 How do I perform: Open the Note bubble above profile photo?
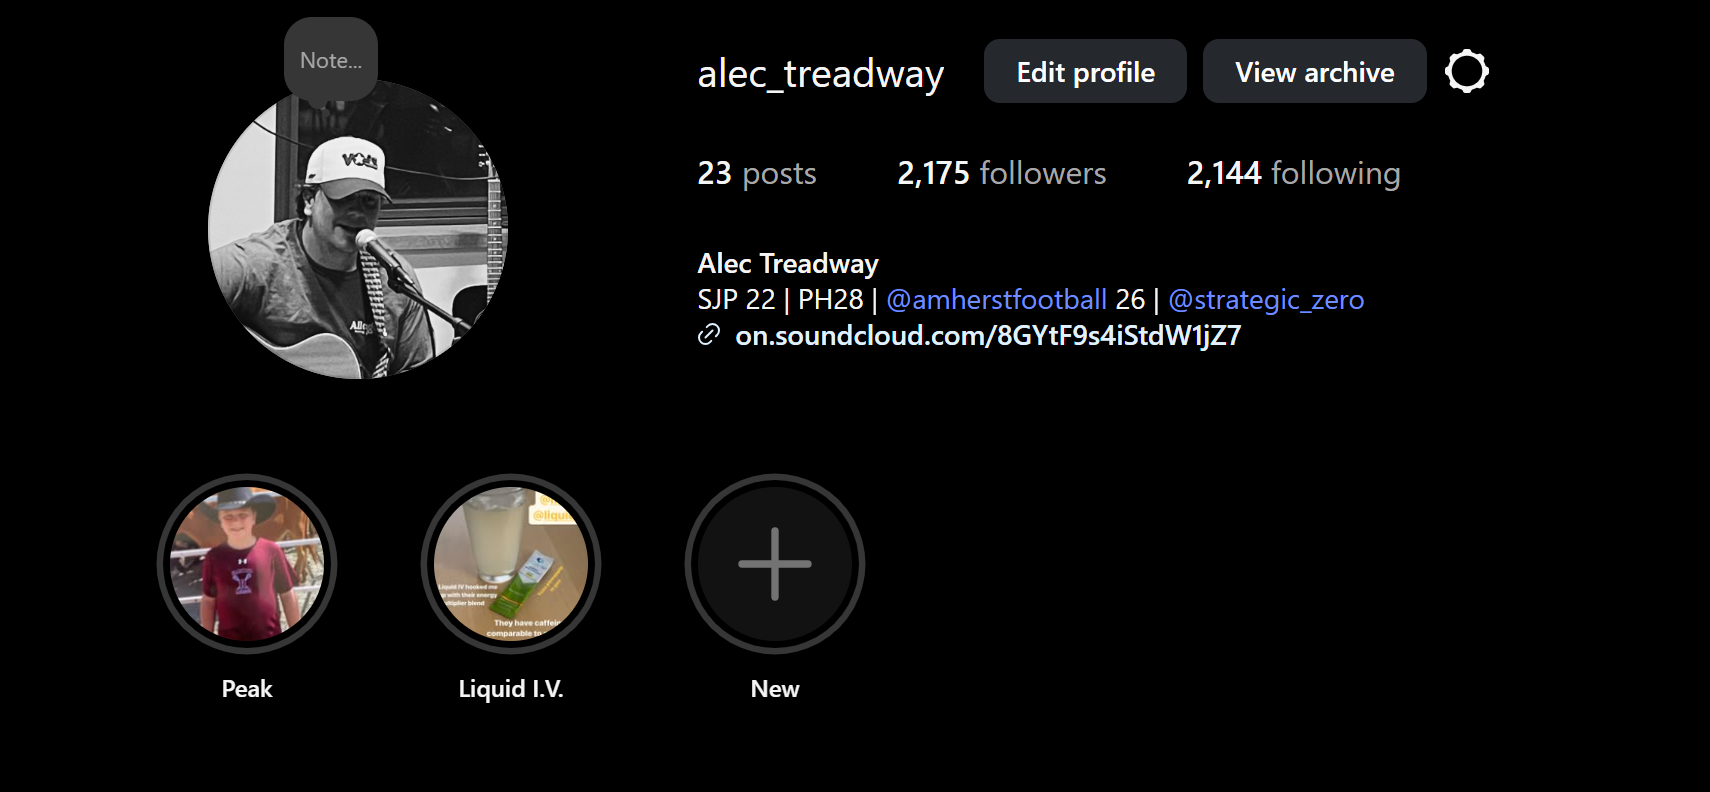(x=331, y=60)
